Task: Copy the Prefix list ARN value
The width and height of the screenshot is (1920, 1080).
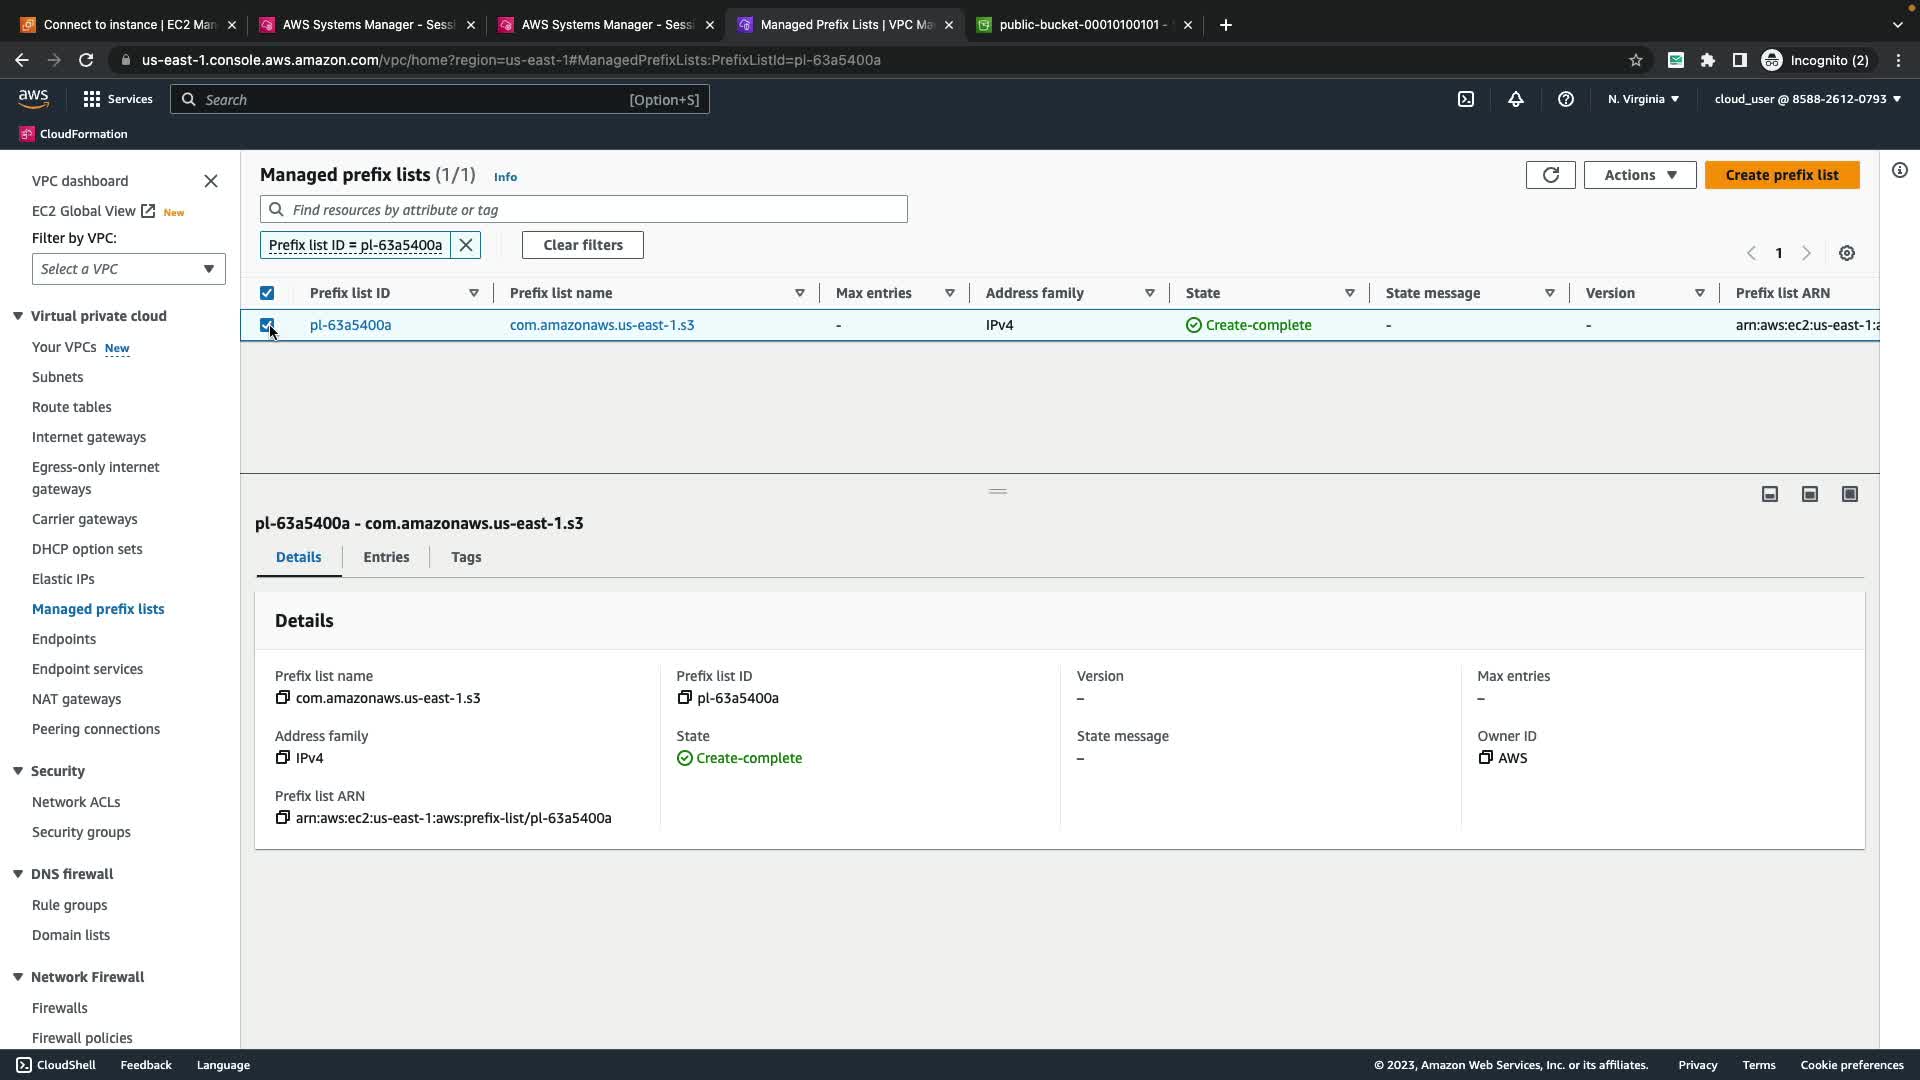Action: (x=283, y=818)
